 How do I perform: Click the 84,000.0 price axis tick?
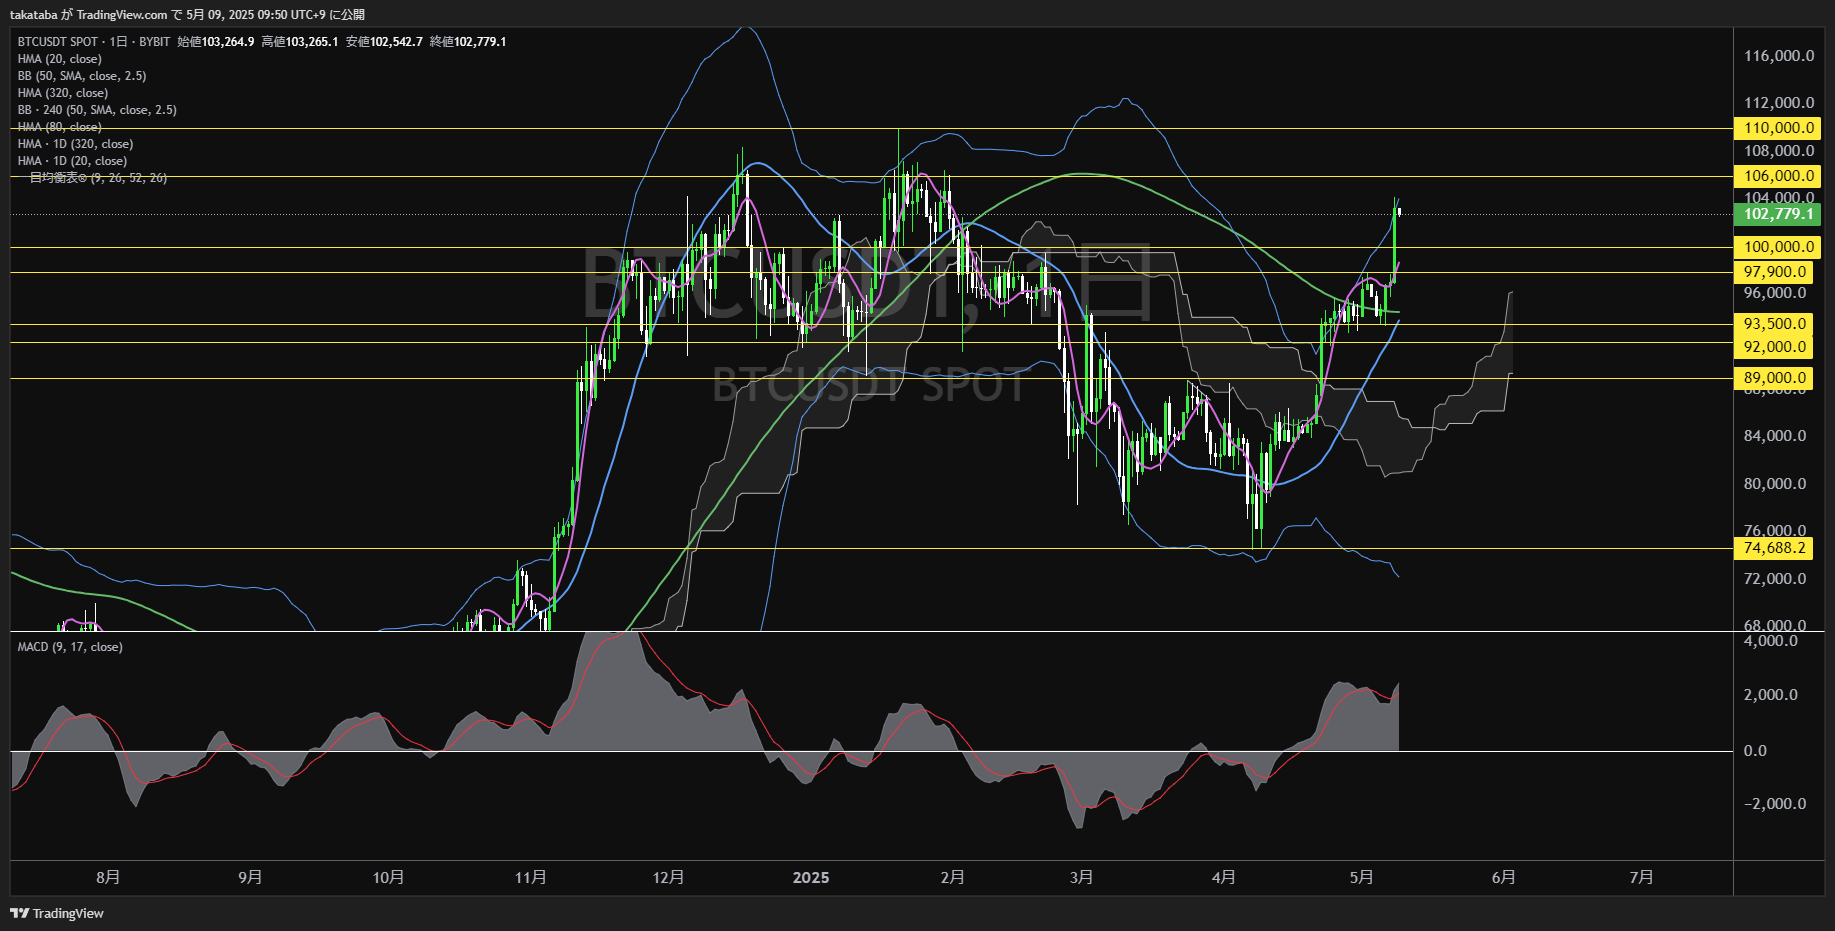pyautogui.click(x=1775, y=436)
